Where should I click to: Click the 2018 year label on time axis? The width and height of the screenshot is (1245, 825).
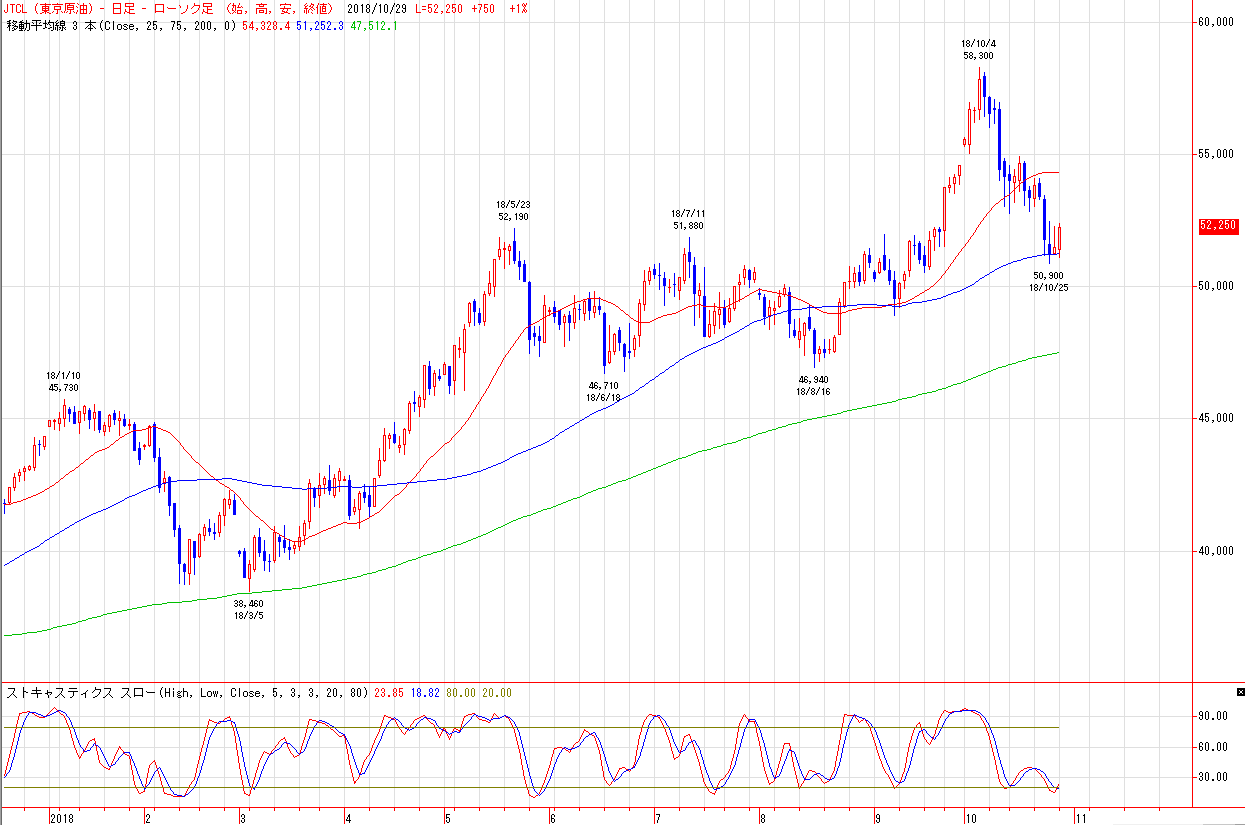coord(64,817)
